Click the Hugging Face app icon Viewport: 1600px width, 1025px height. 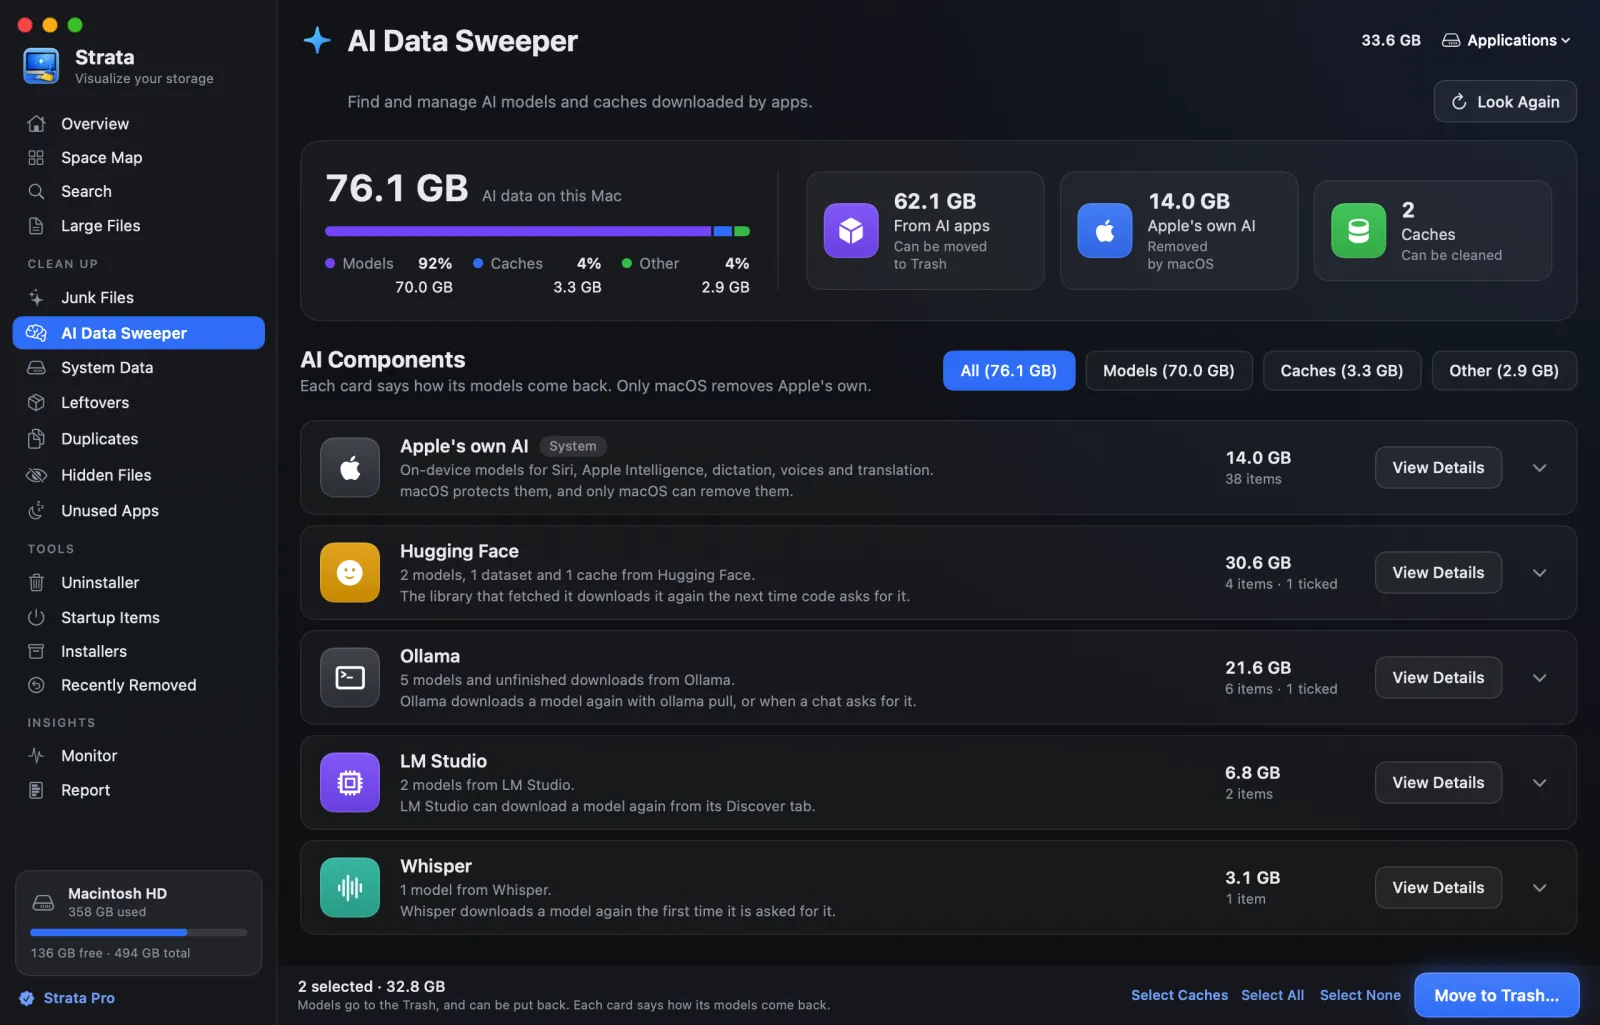click(x=350, y=573)
